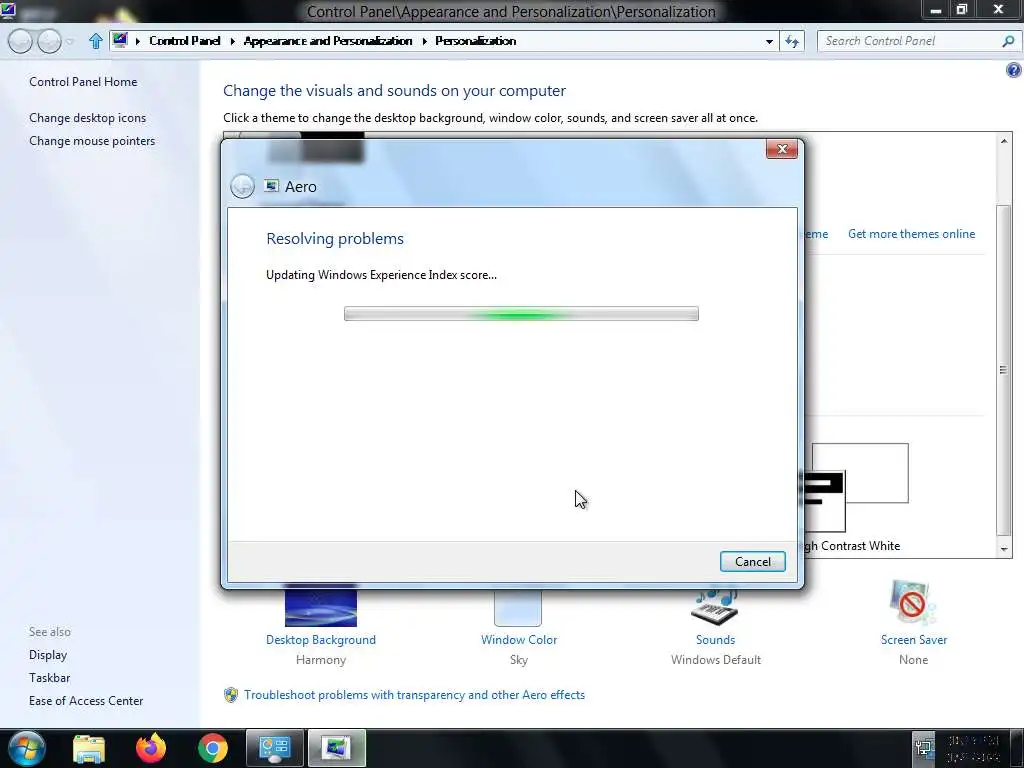Click the Aero troubleshooter title icon
This screenshot has height=768, width=1024.
pos(272,186)
